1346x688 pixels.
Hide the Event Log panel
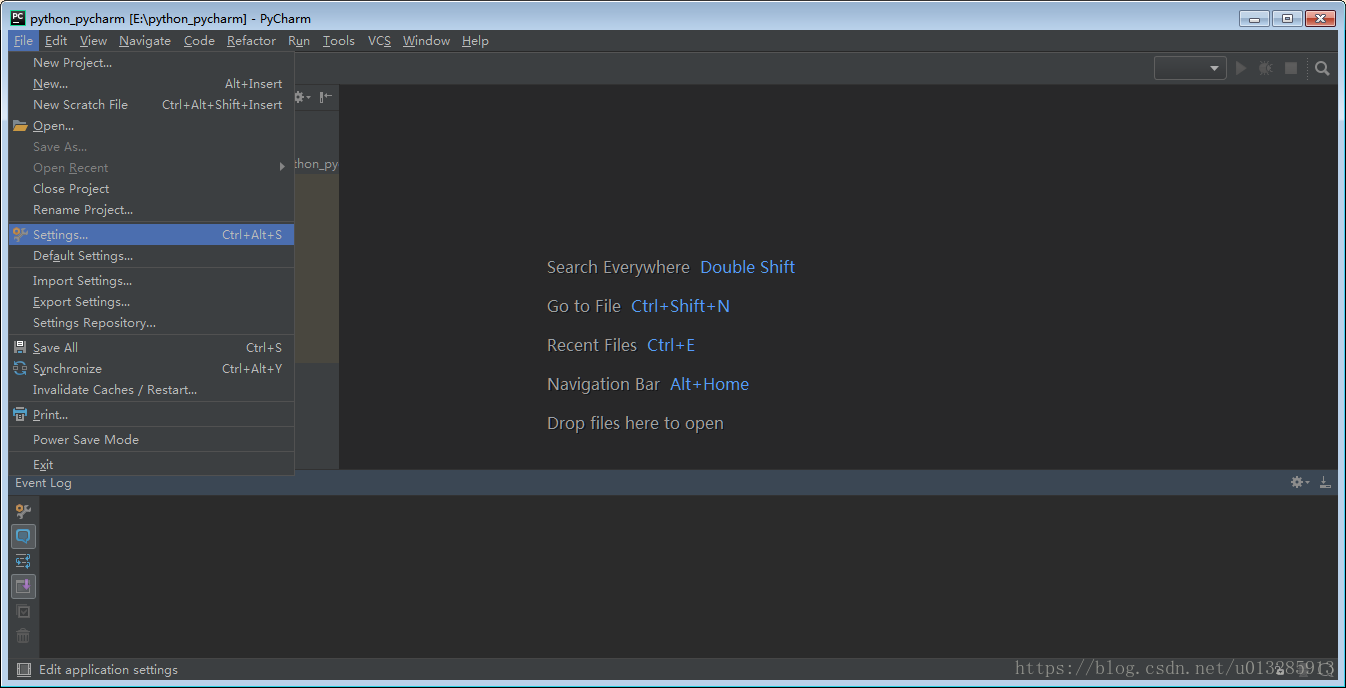[x=1325, y=482]
